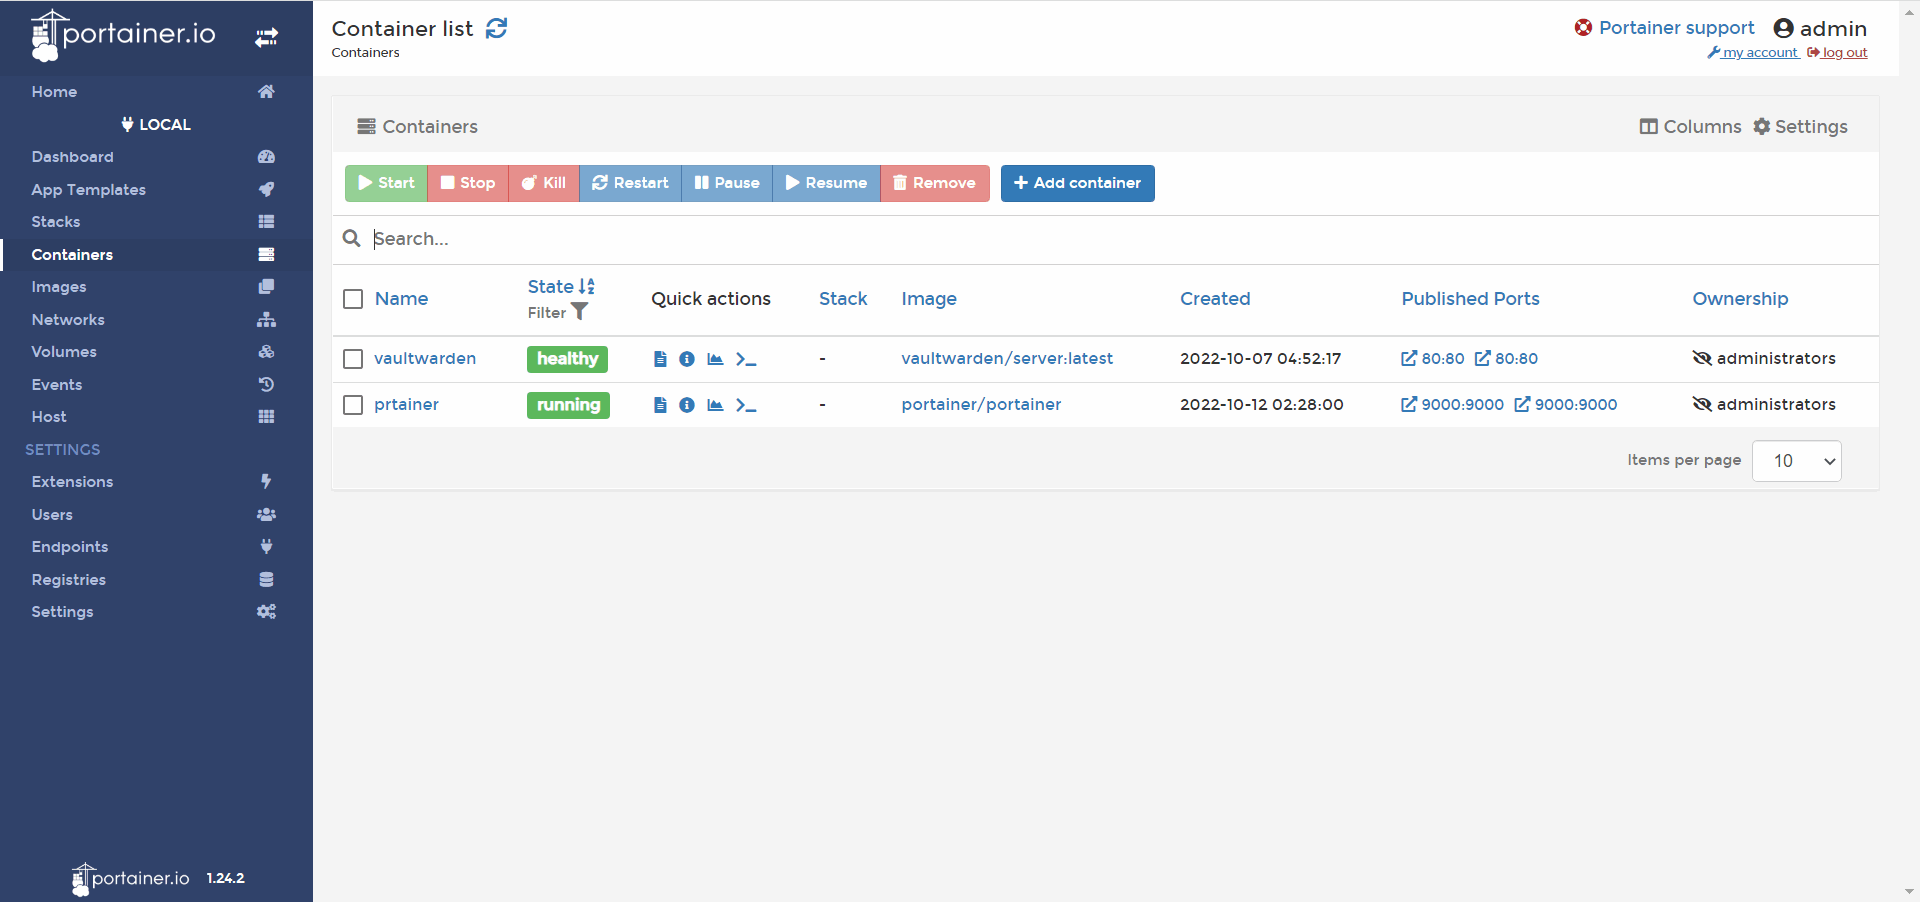The height and width of the screenshot is (902, 1920).
Task: Click the search magnifier icon
Action: 351,238
